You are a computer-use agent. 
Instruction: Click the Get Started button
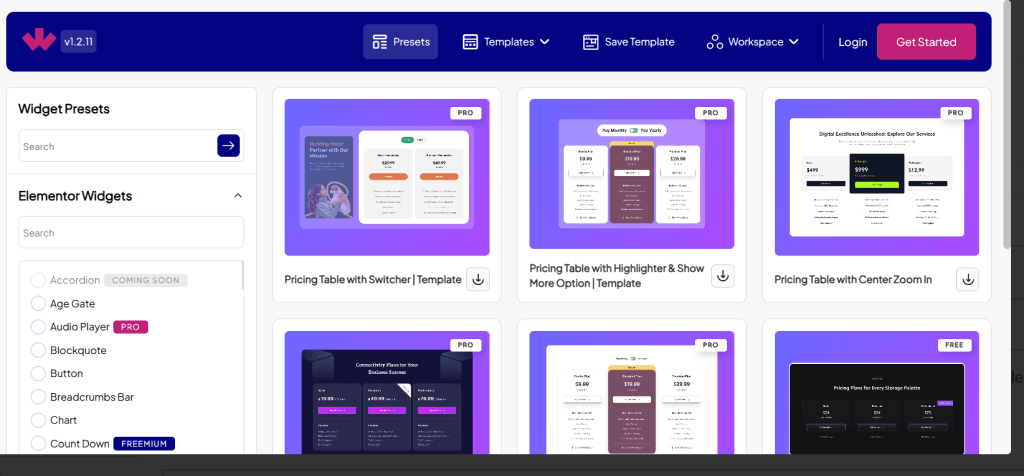926,42
